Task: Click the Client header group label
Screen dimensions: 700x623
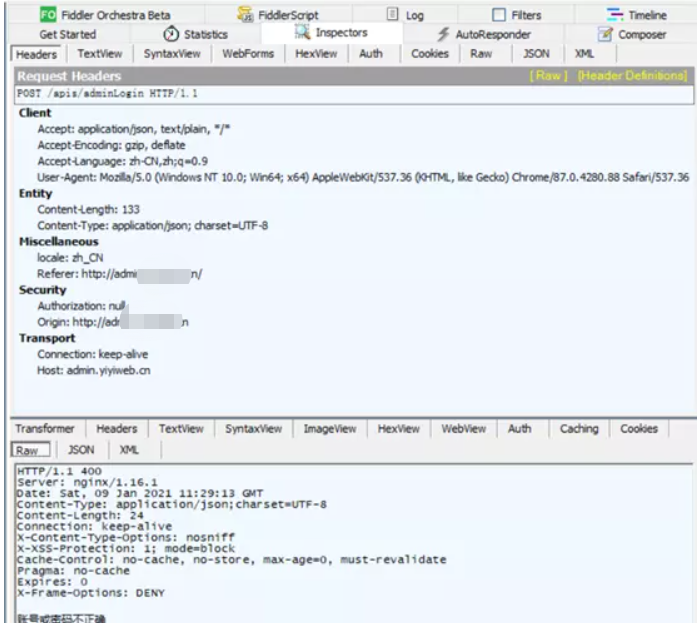Action: [x=35, y=113]
